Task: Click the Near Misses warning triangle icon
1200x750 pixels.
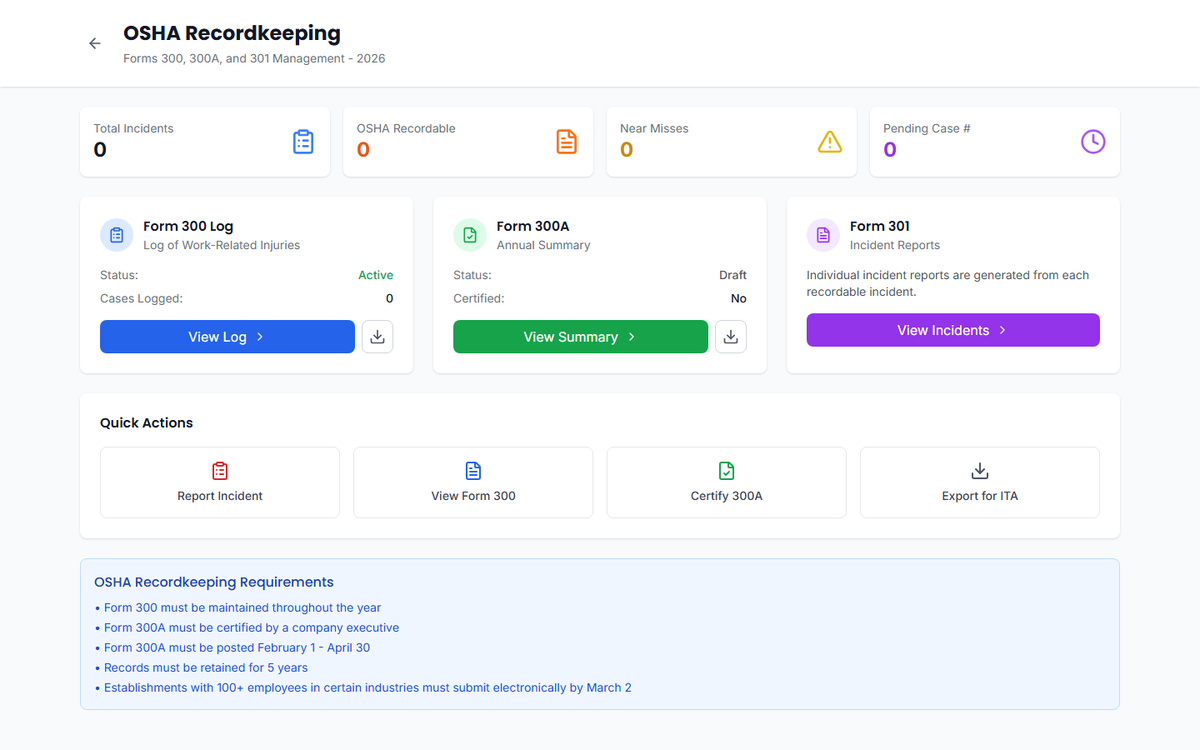Action: 830,142
